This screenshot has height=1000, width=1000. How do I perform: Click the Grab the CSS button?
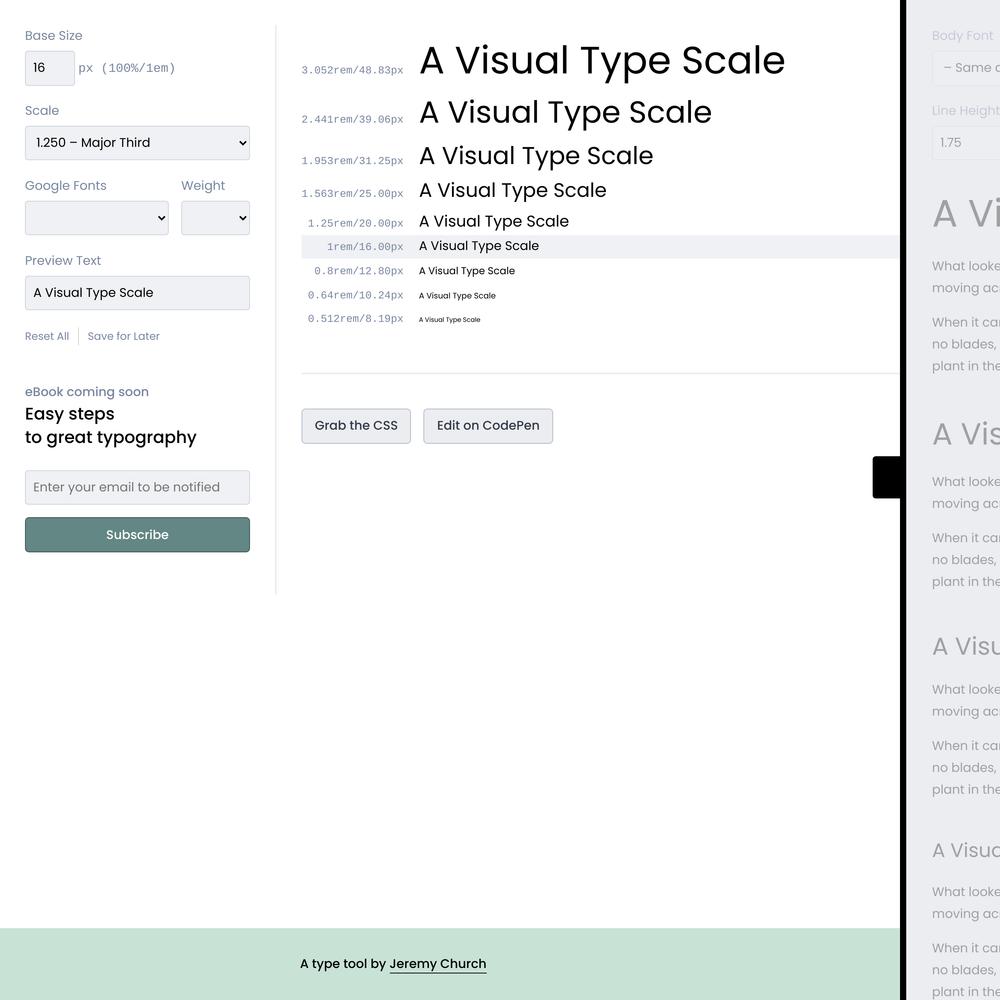tap(356, 426)
